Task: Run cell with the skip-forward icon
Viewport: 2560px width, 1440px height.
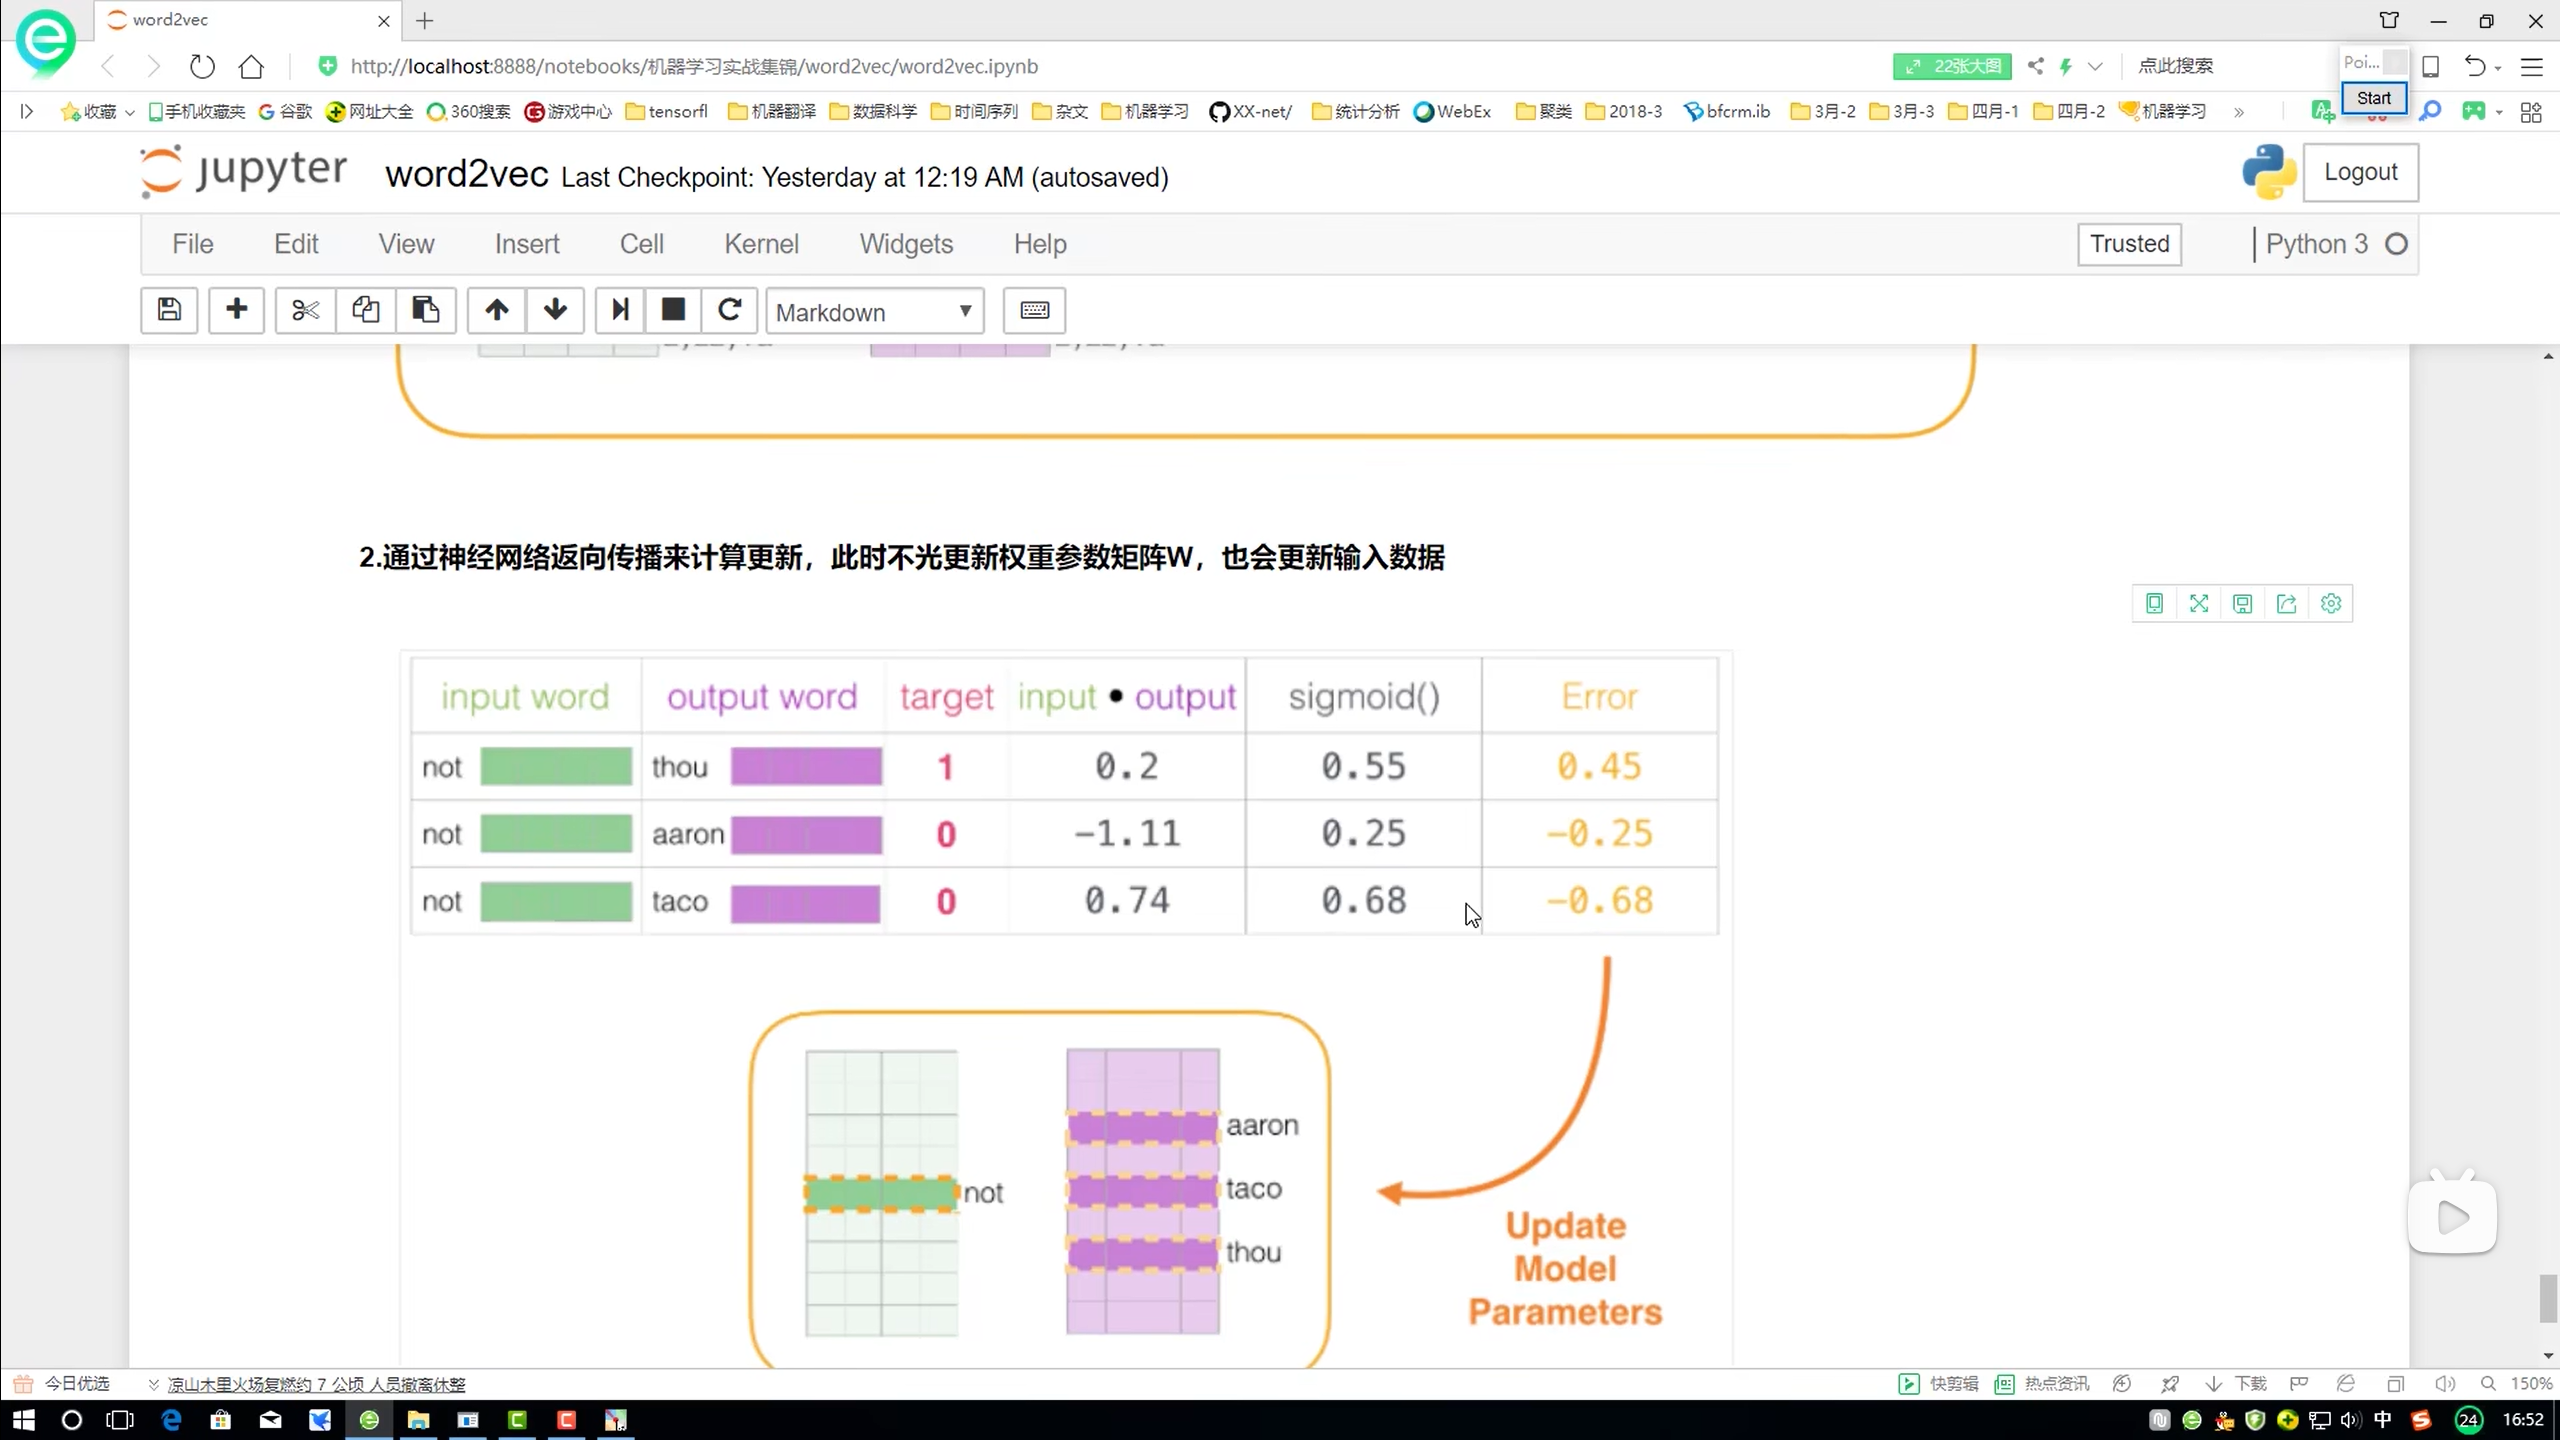Action: pyautogui.click(x=620, y=310)
